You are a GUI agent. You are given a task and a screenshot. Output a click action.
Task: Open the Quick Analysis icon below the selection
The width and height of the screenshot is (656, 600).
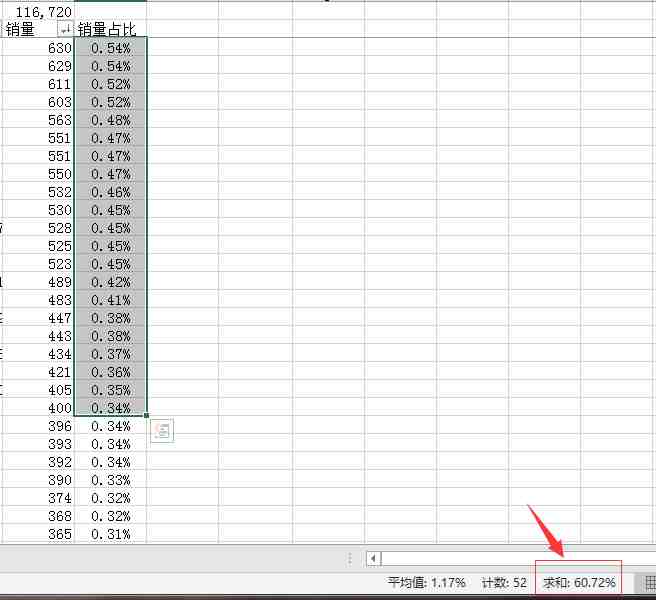pyautogui.click(x=162, y=431)
